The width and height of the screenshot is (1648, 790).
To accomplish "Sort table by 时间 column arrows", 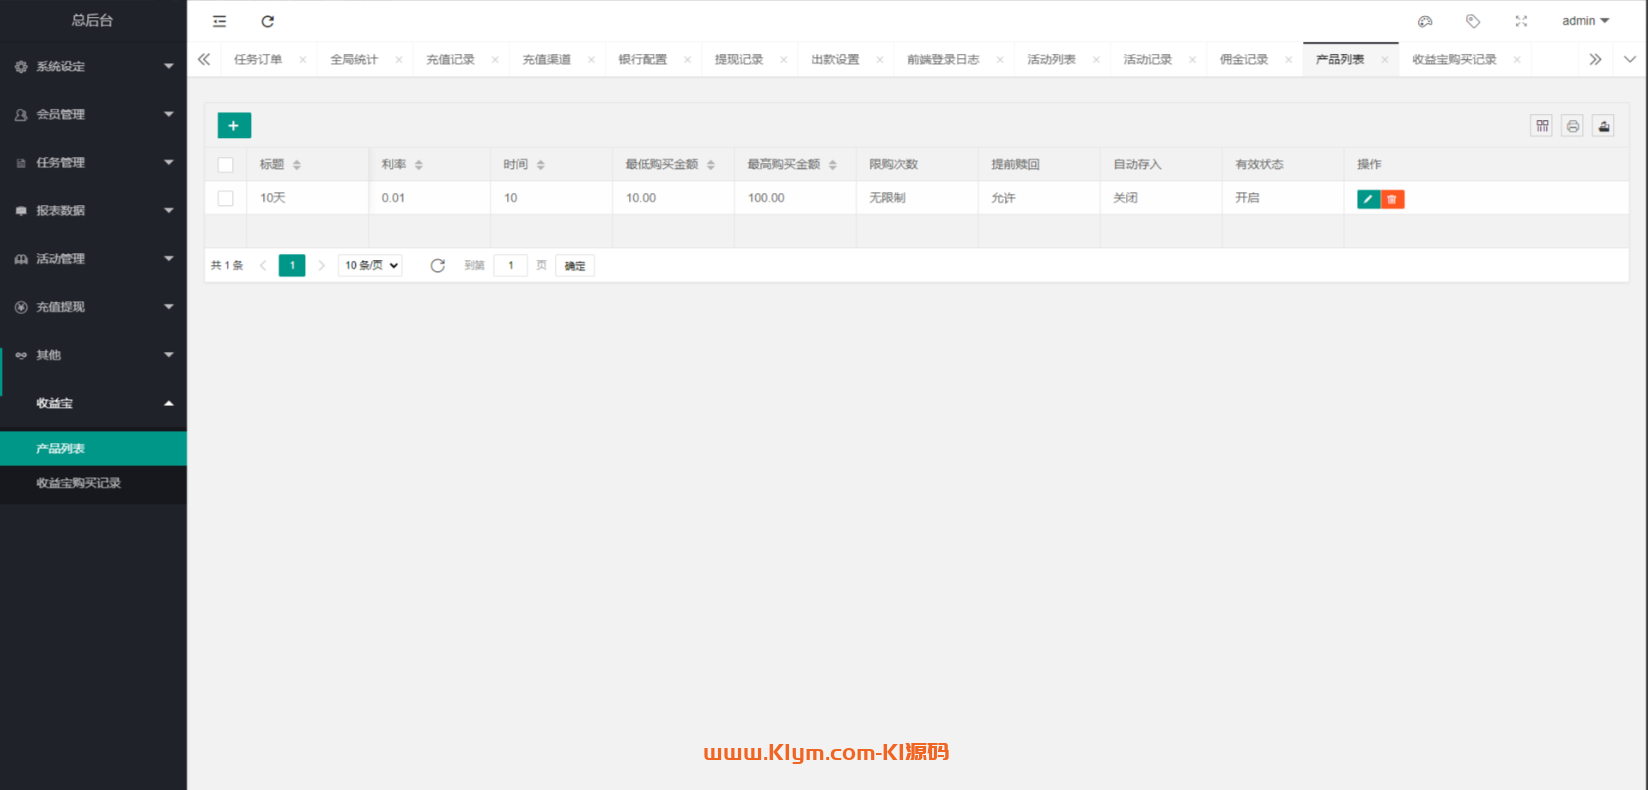I will point(541,165).
